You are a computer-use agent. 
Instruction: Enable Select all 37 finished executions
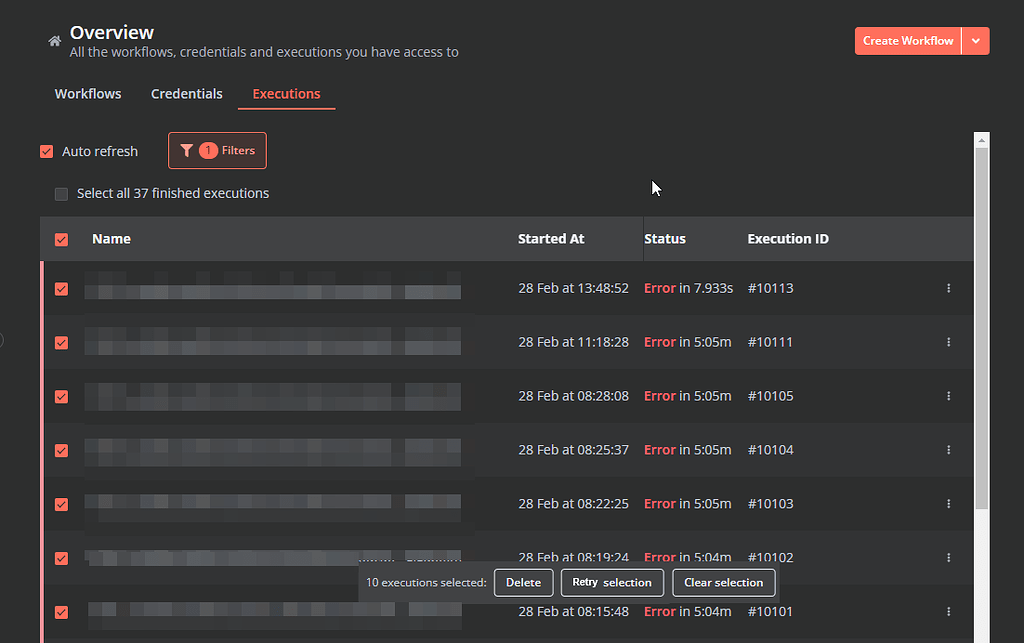click(61, 194)
